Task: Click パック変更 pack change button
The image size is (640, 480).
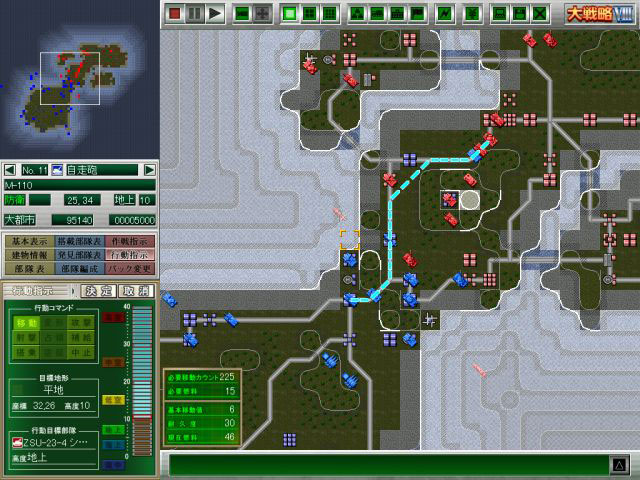Action: pos(130,269)
